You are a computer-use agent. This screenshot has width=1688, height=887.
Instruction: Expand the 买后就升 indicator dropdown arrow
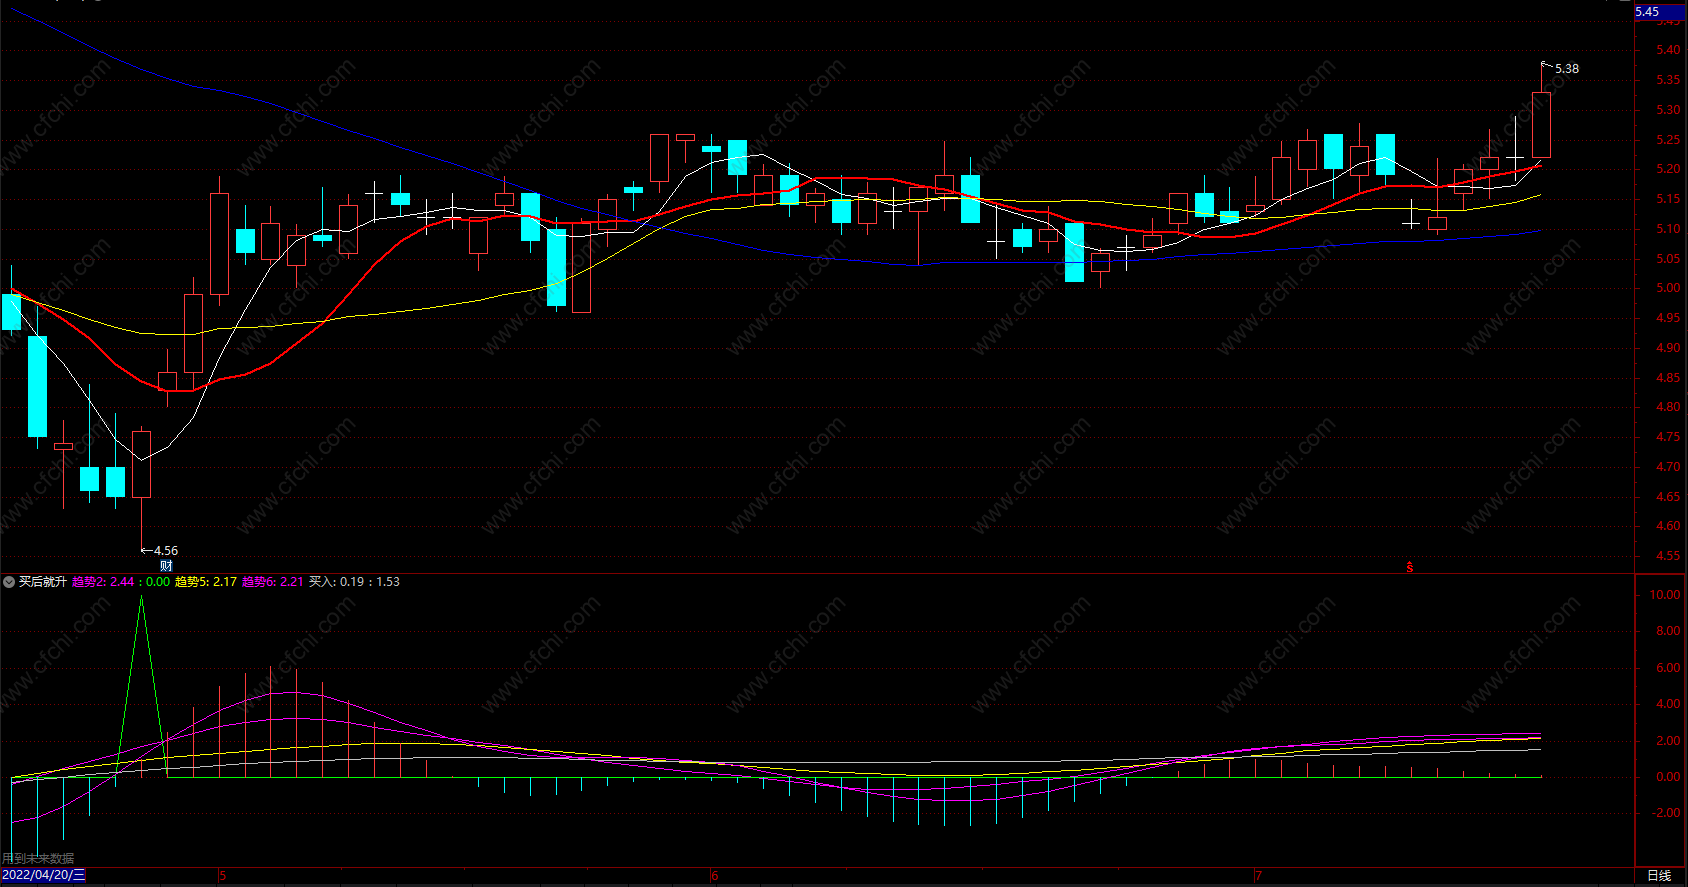(x=9, y=582)
